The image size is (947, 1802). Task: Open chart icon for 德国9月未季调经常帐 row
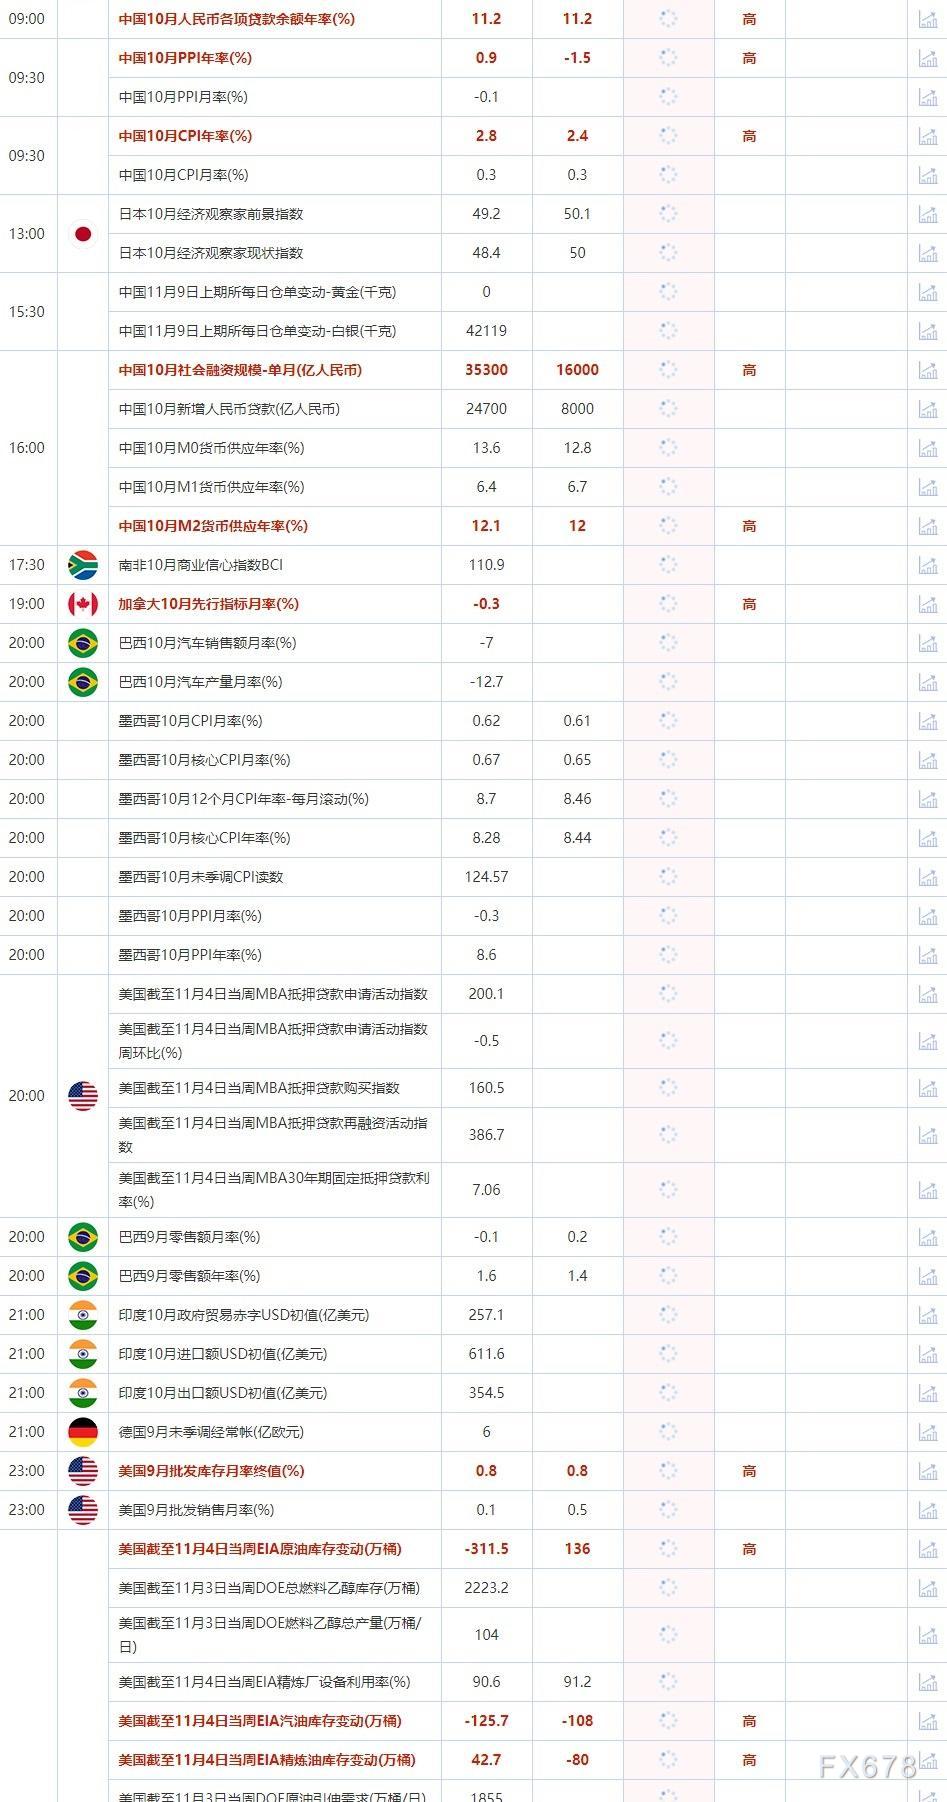click(x=927, y=1432)
